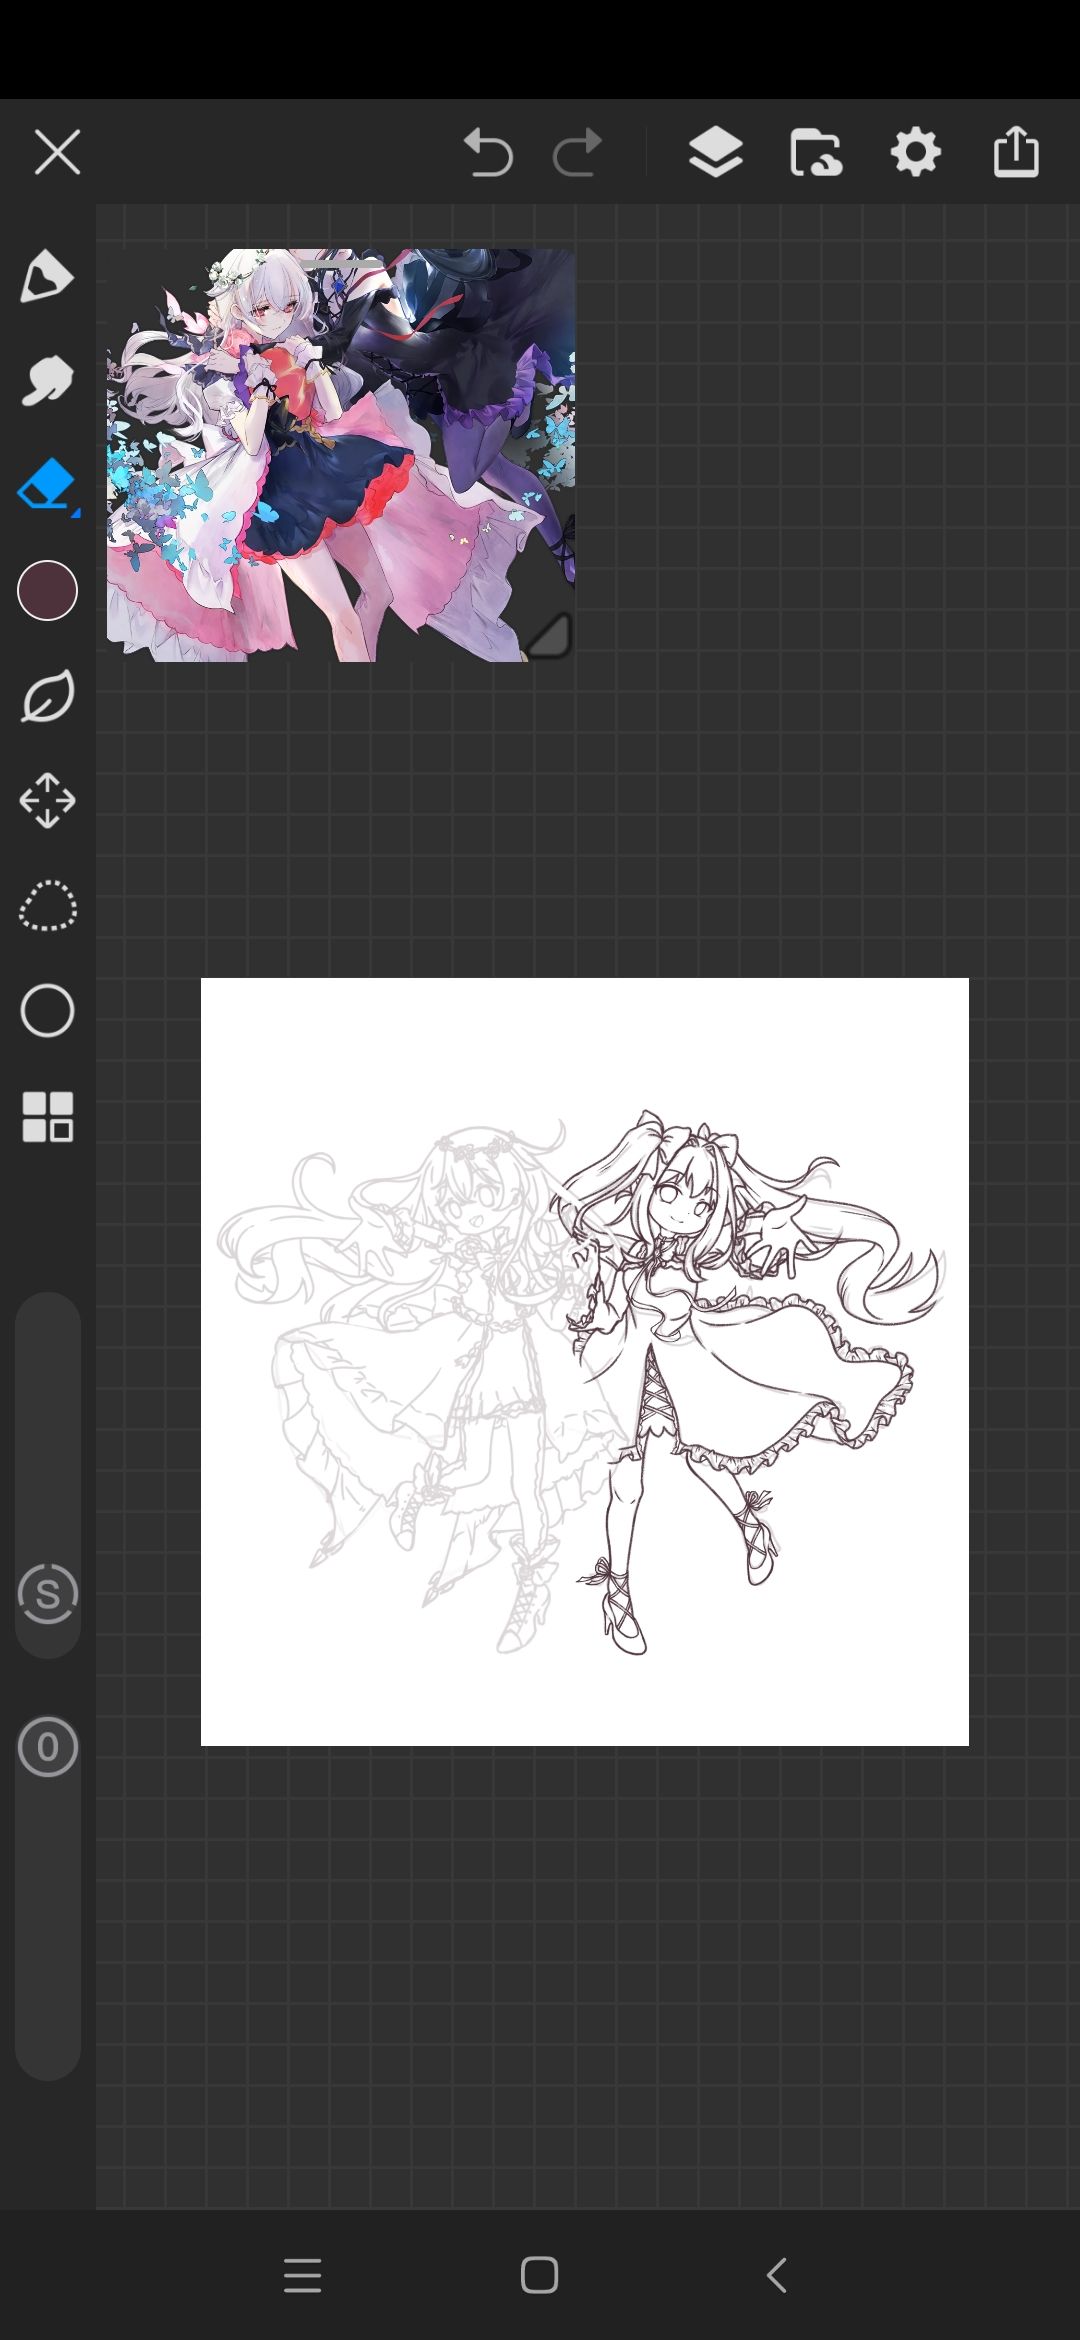The width and height of the screenshot is (1080, 2340).
Task: Open the reference image folder icon
Action: (x=815, y=153)
